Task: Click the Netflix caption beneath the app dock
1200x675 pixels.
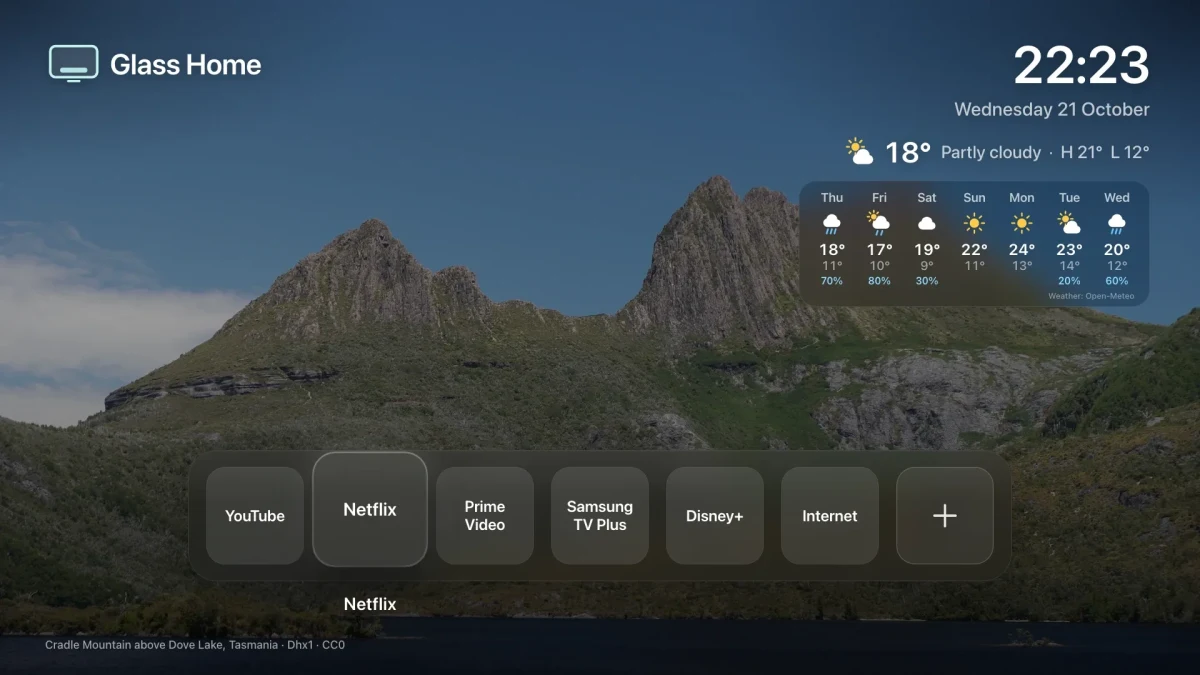Action: click(x=370, y=604)
